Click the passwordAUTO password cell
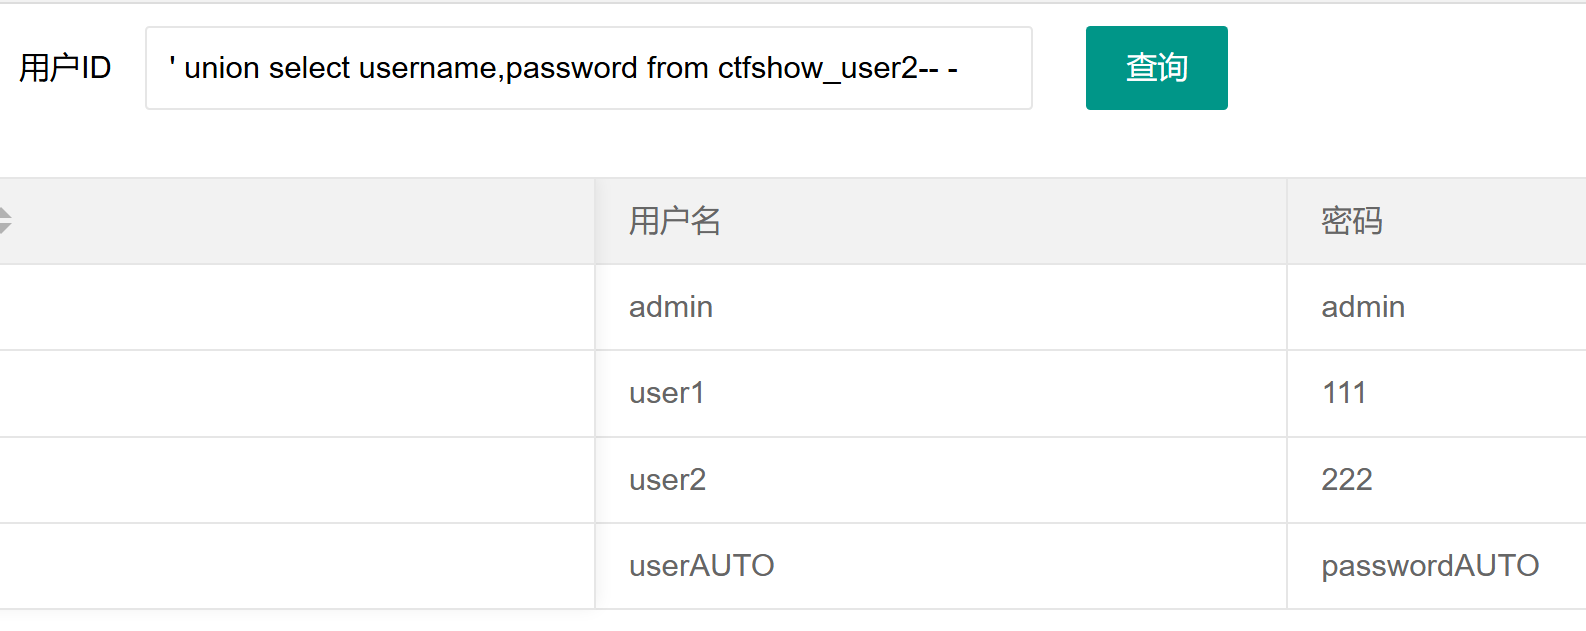1586x631 pixels. coord(1430,566)
